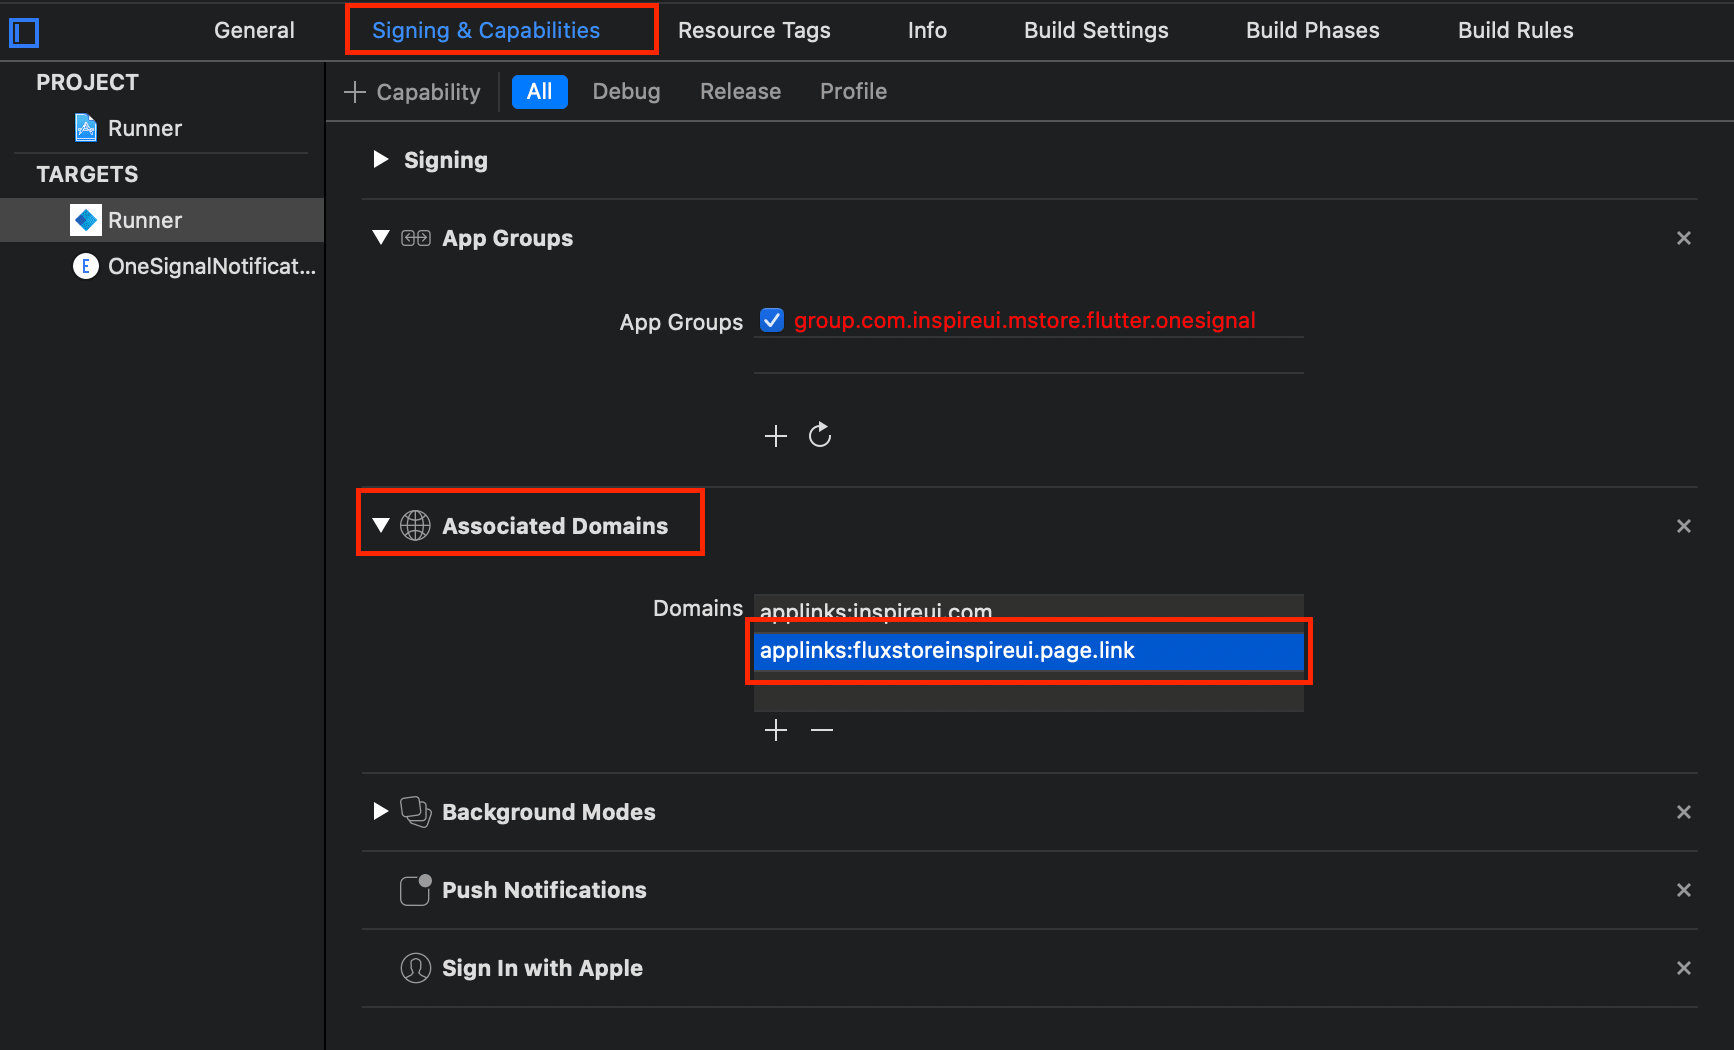Filter capabilities by Release configuration

[740, 92]
